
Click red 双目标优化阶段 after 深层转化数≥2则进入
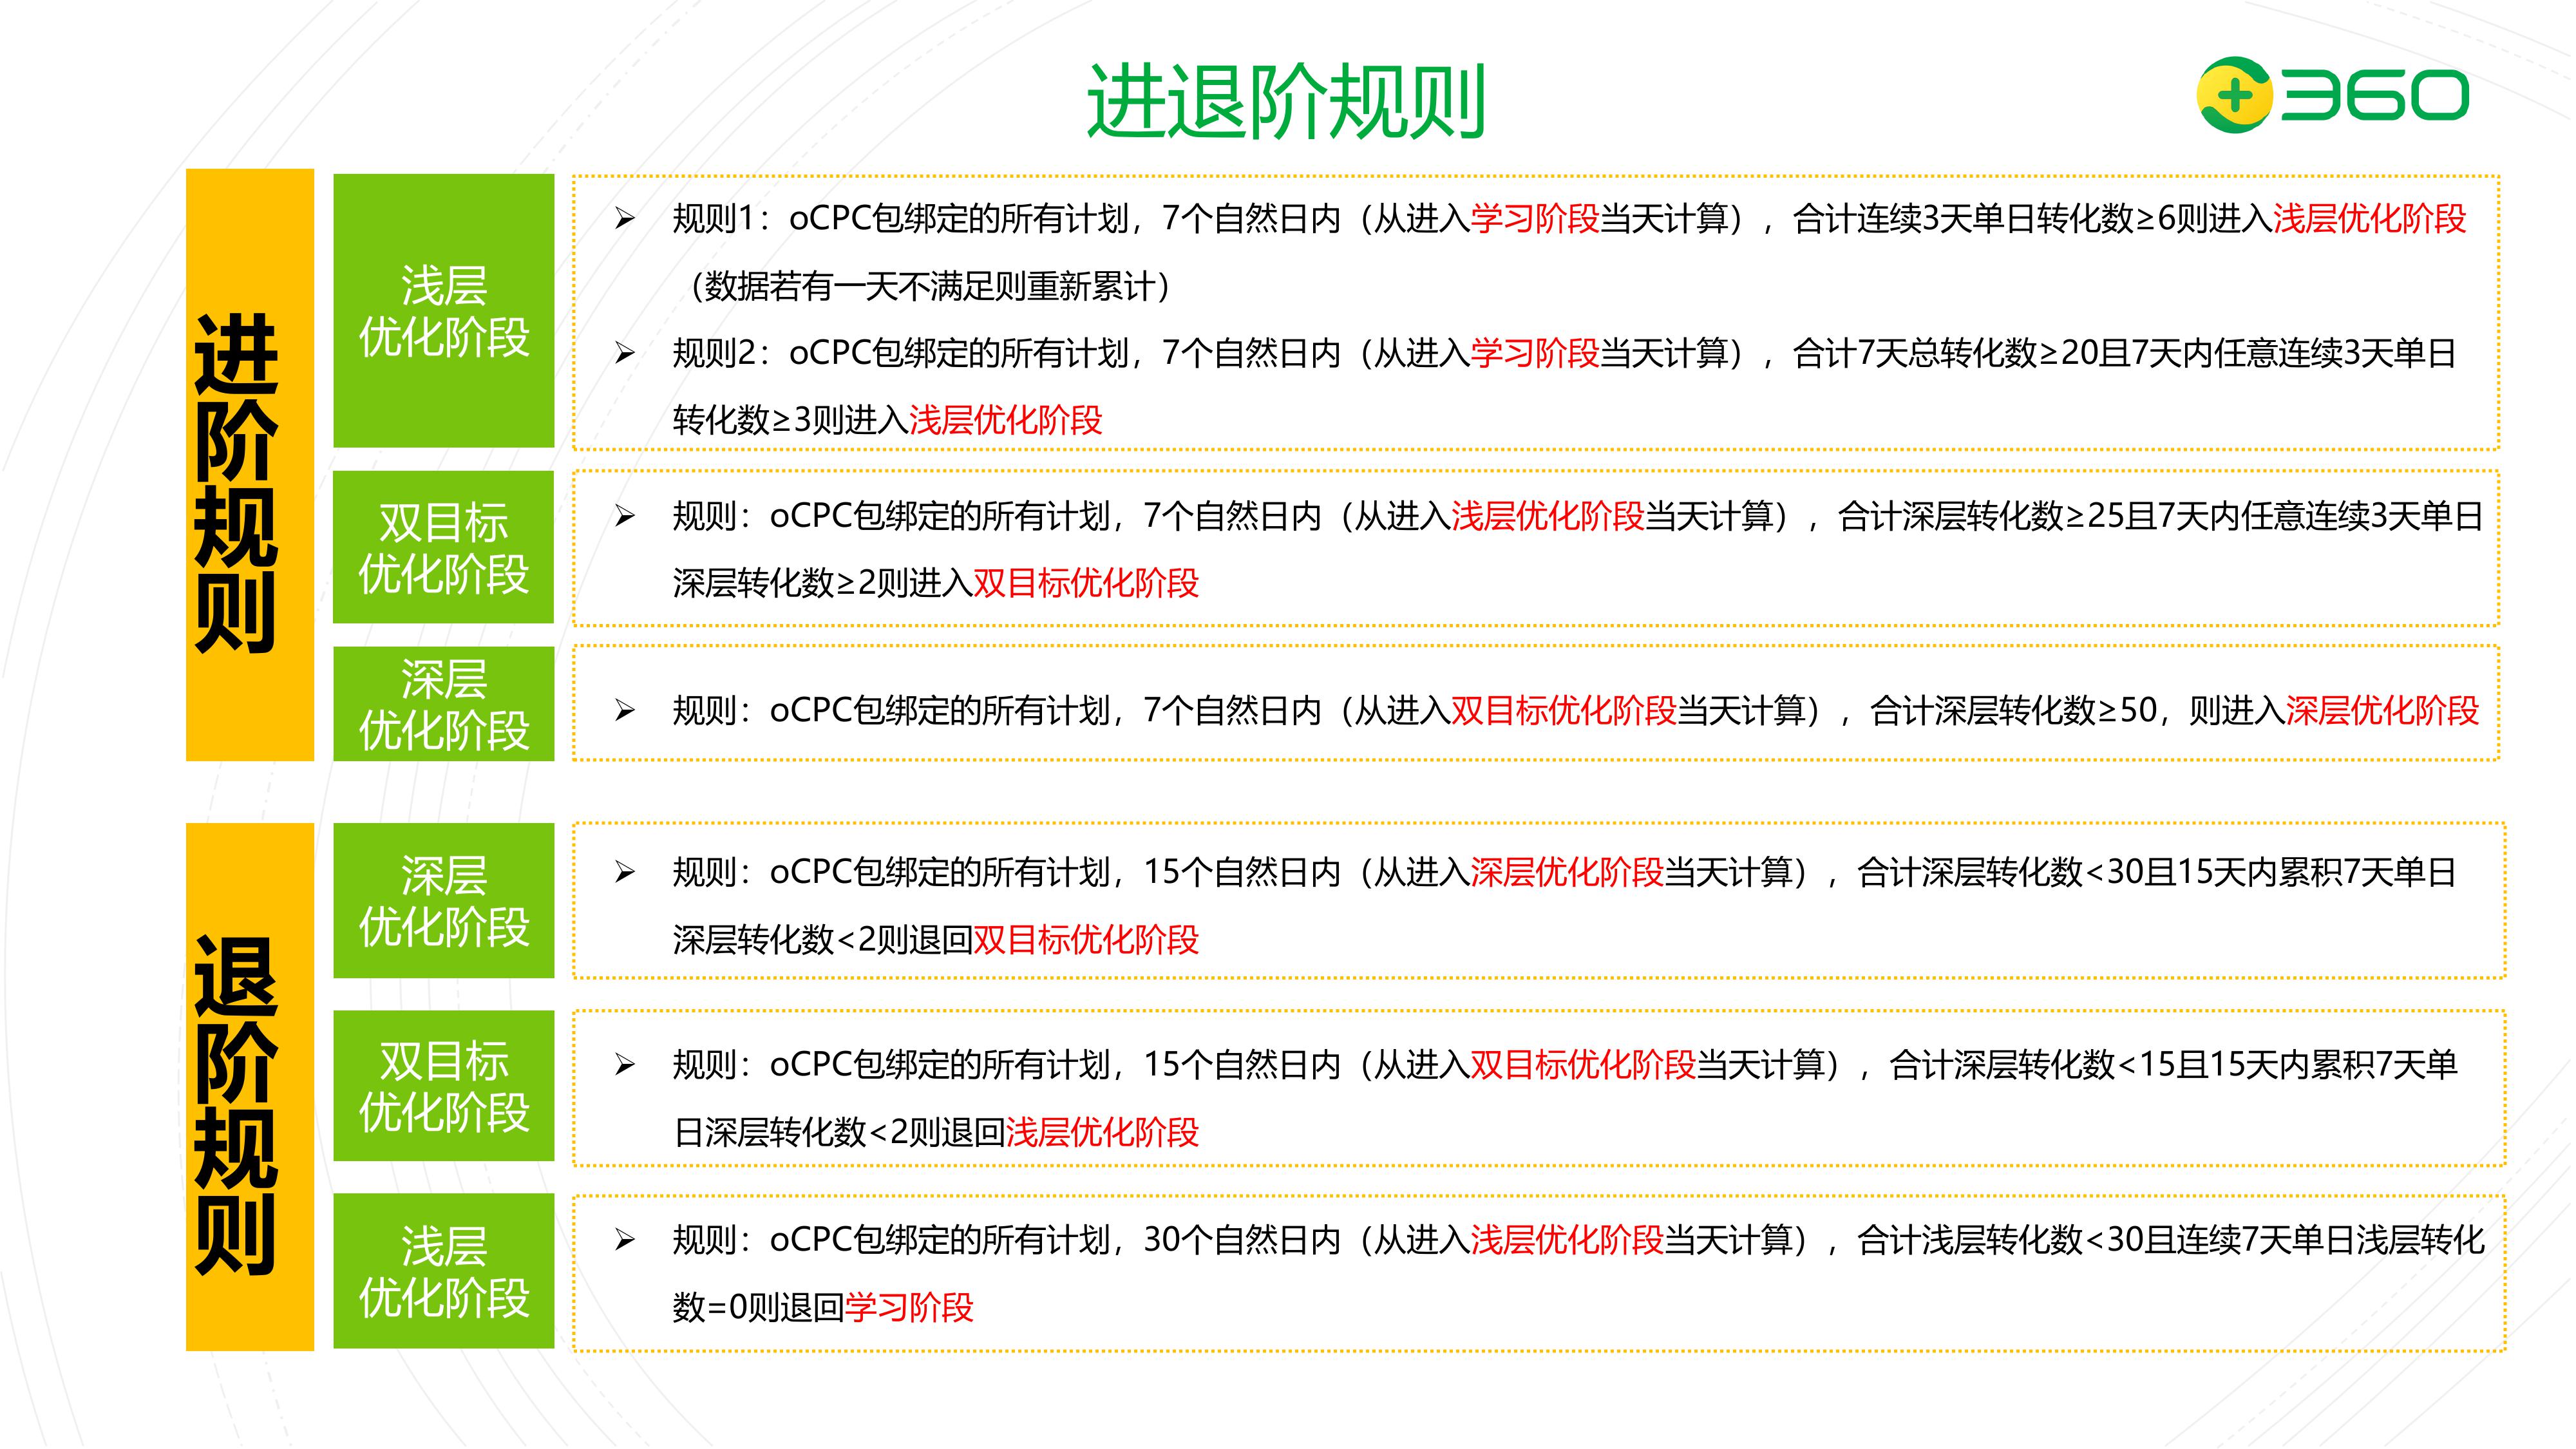point(1086,583)
